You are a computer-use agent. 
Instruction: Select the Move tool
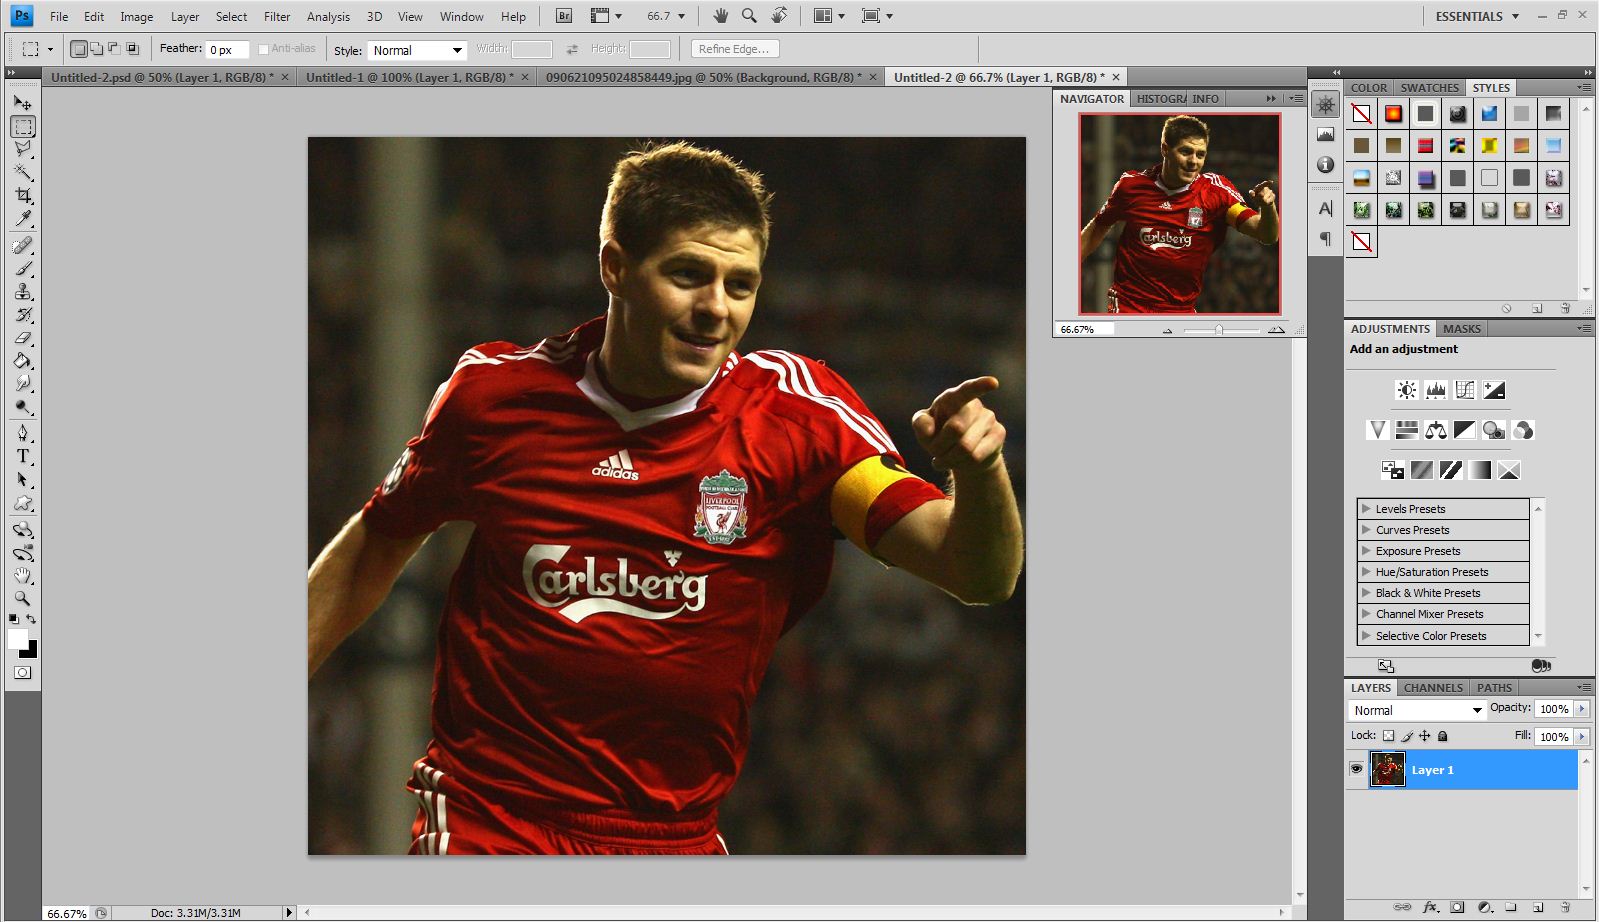(x=23, y=102)
